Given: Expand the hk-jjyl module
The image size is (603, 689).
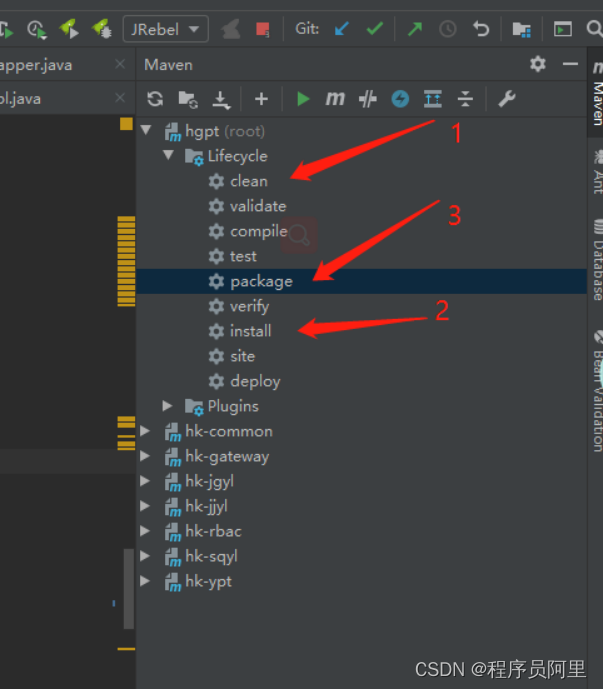Looking at the screenshot, I should (x=145, y=506).
